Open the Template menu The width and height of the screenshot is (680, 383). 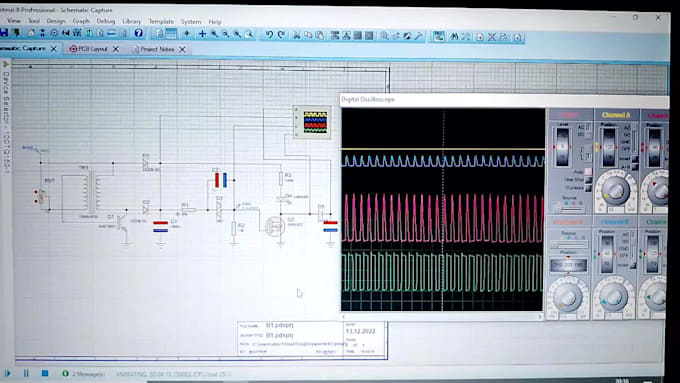point(161,21)
